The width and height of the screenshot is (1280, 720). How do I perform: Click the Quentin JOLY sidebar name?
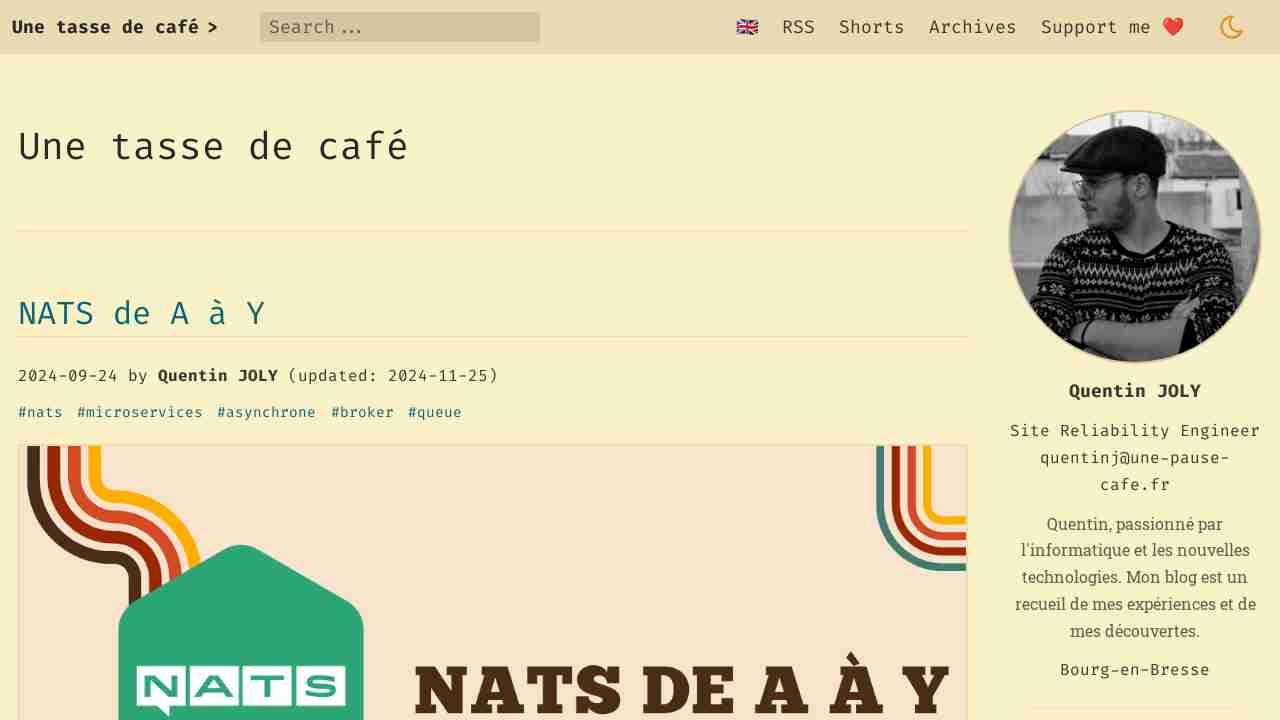[x=1134, y=391]
